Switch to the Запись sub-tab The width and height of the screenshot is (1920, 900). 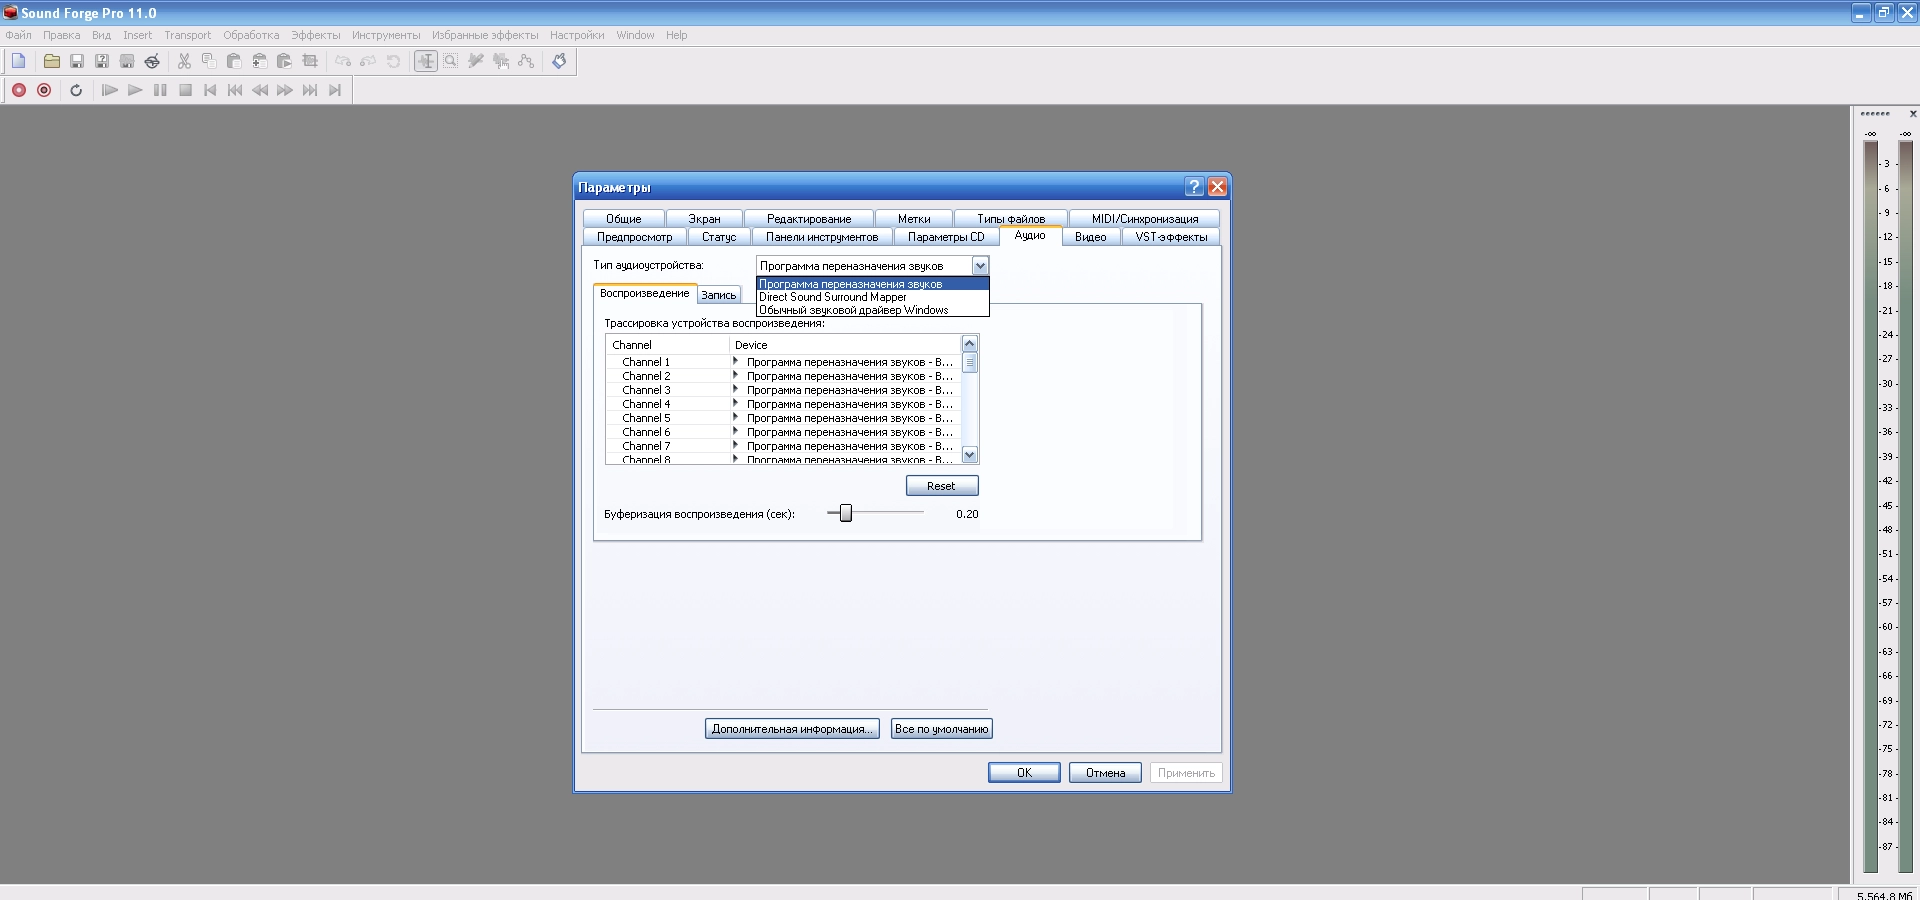pos(718,295)
